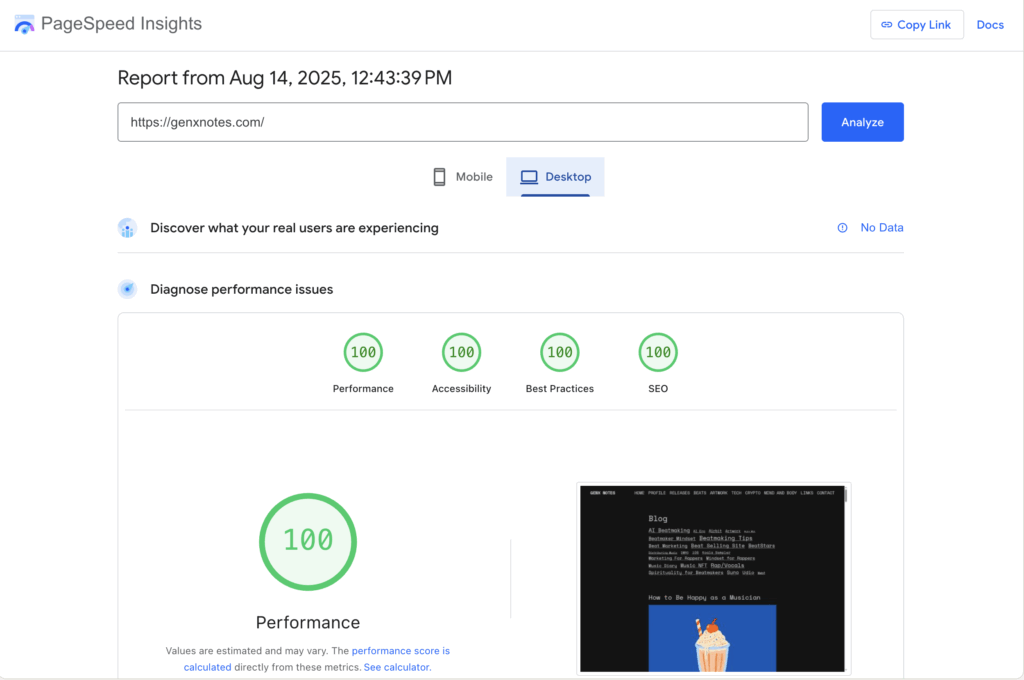Click the mobile phone icon
1024x680 pixels.
440,177
